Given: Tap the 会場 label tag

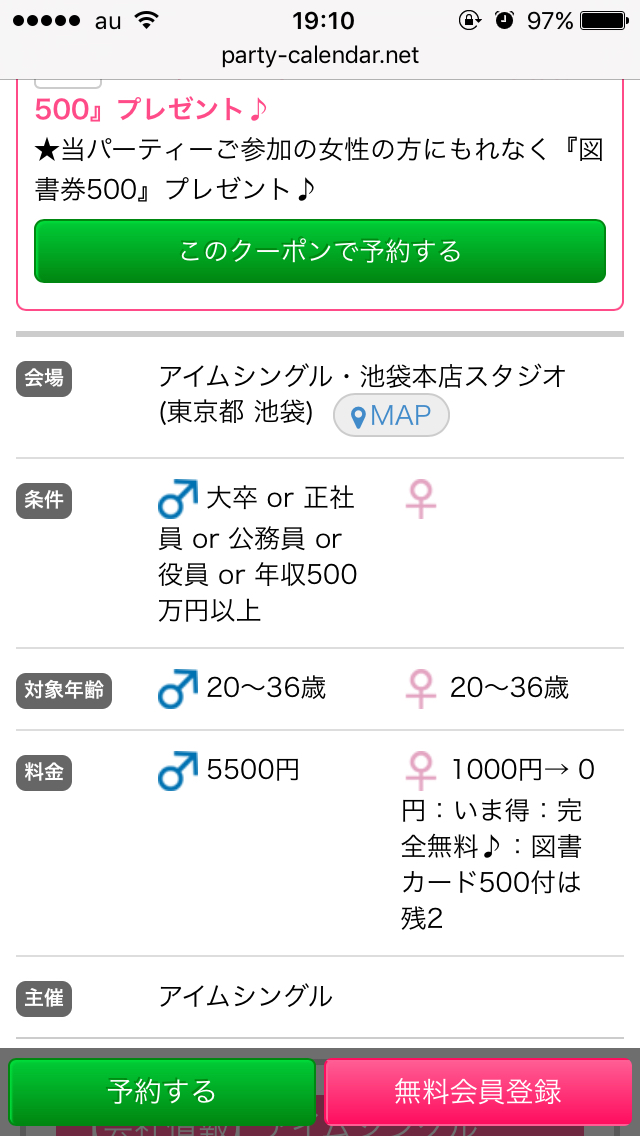Looking at the screenshot, I should pos(44,379).
